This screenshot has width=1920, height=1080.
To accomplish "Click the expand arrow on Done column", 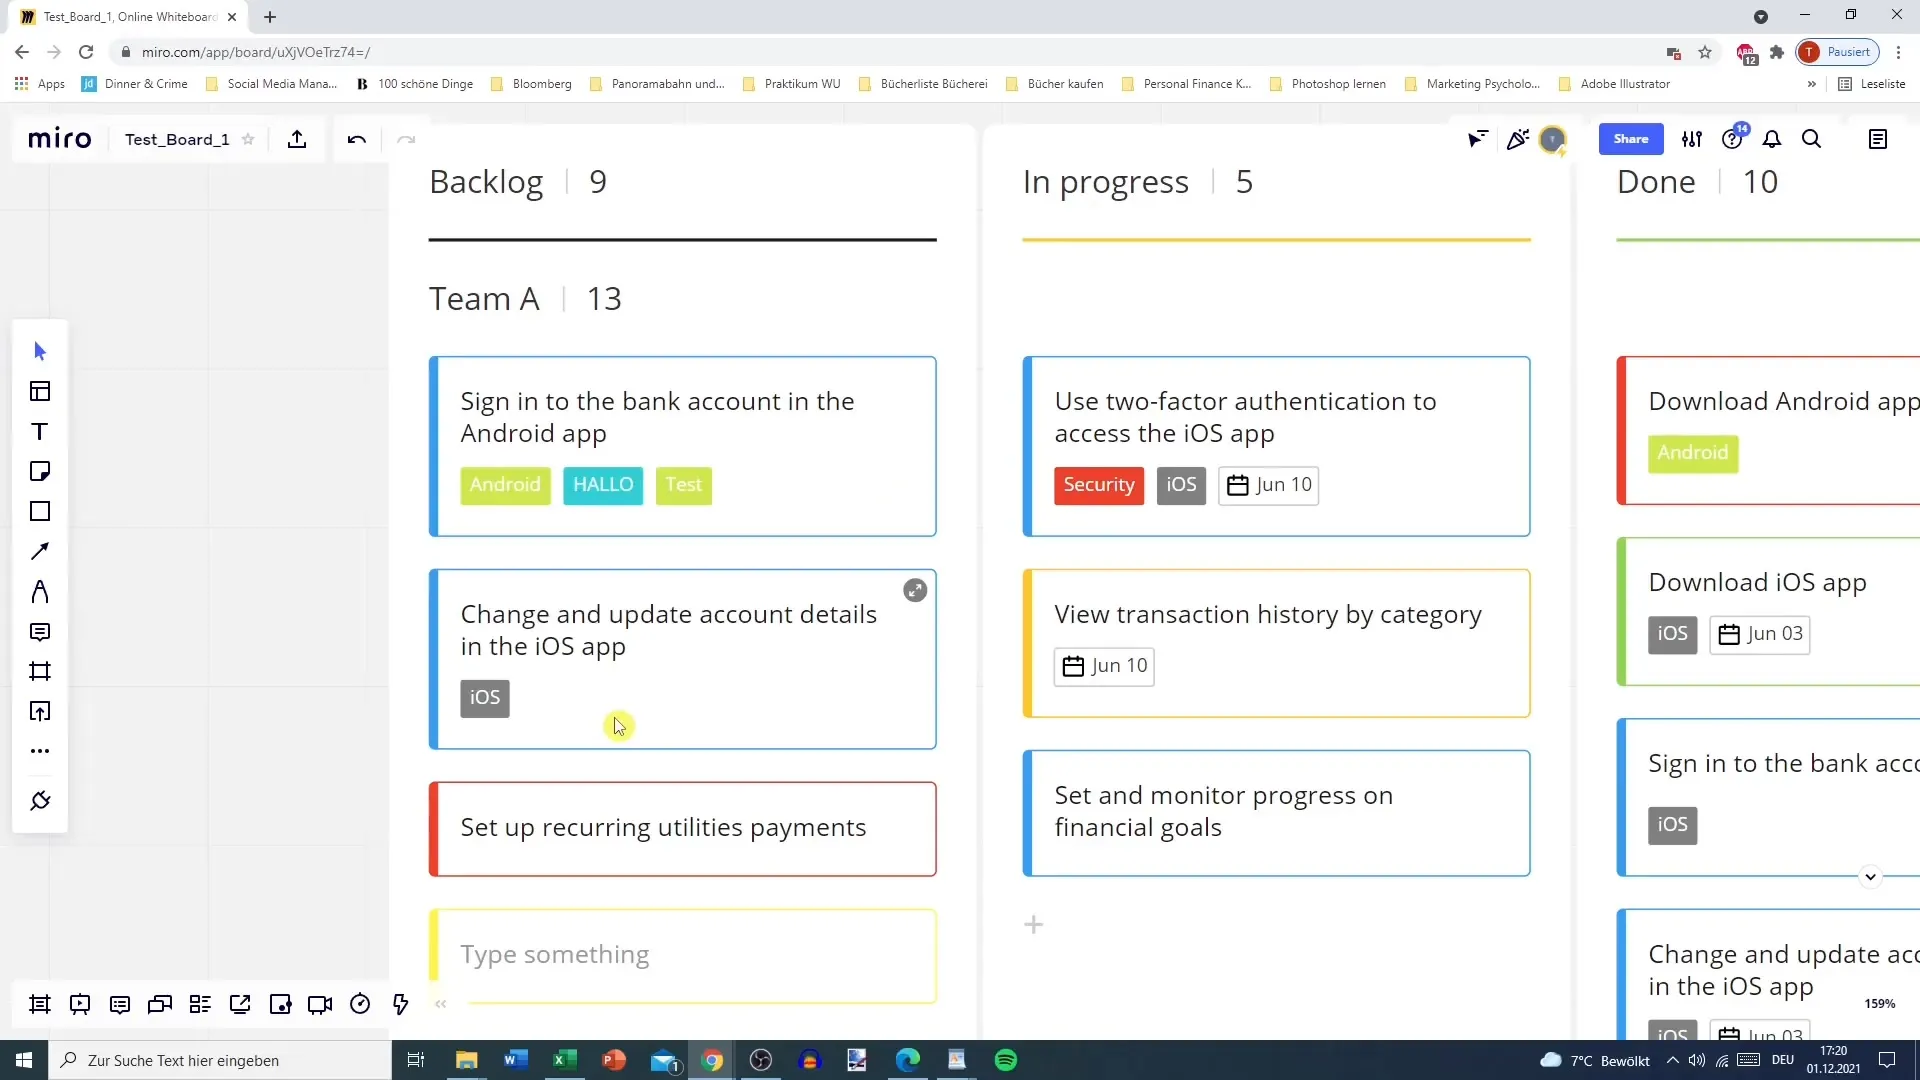I will coord(1871,876).
